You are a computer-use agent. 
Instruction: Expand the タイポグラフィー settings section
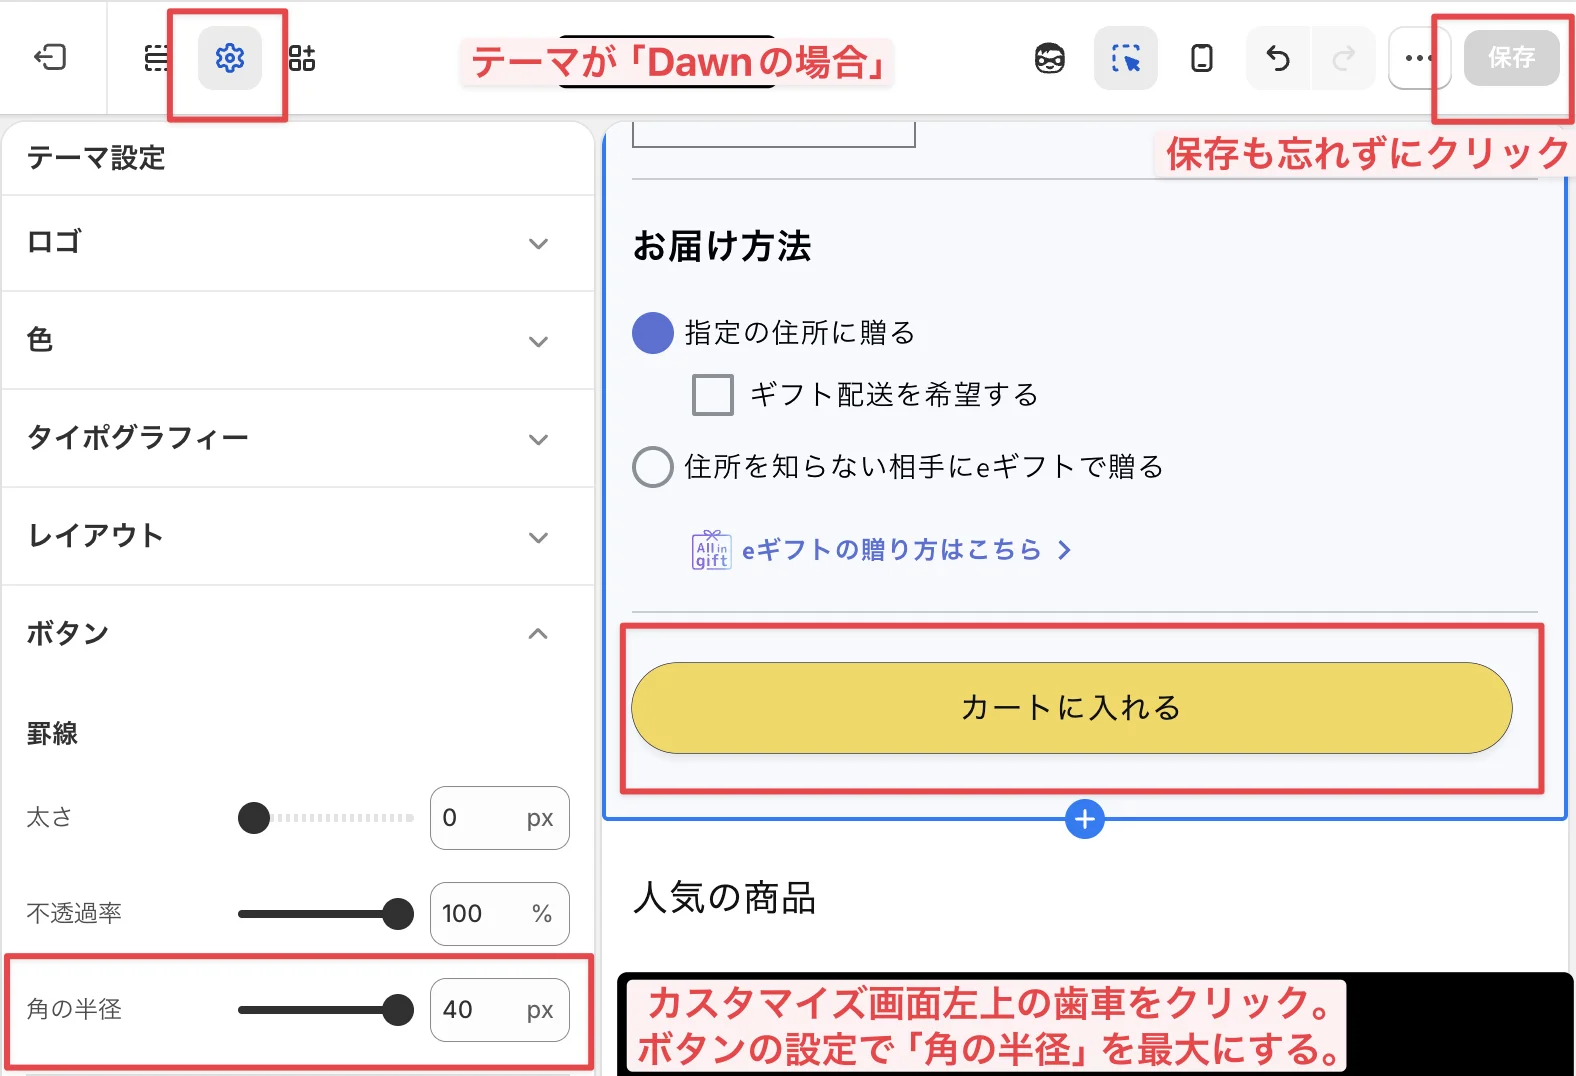[x=298, y=439]
